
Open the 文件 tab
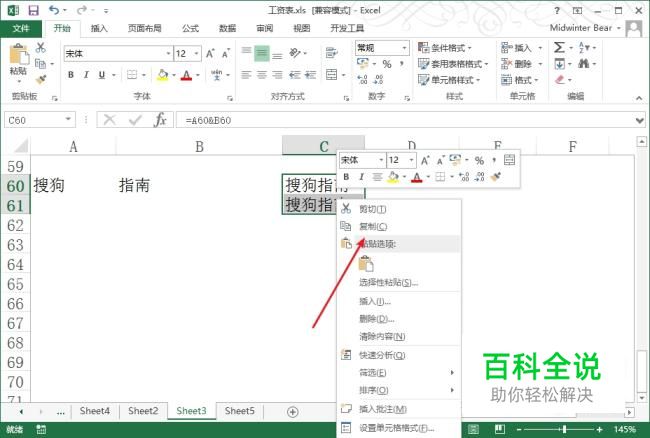[x=21, y=28]
